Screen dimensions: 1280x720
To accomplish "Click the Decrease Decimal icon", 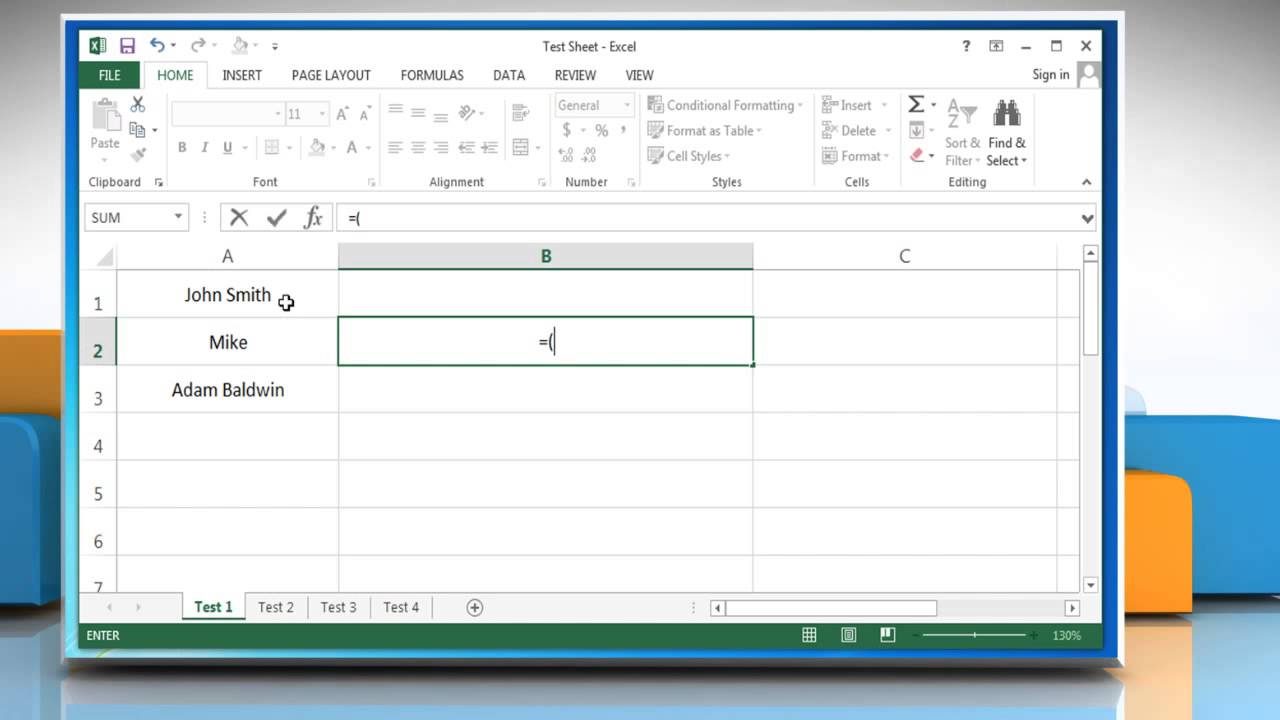I will click(589, 155).
